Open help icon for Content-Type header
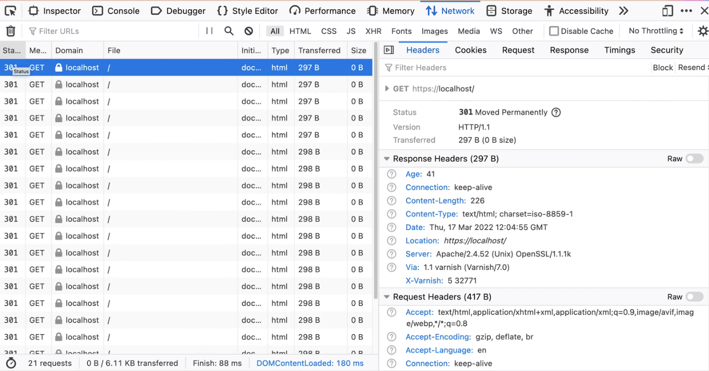709x371 pixels. [x=392, y=214]
